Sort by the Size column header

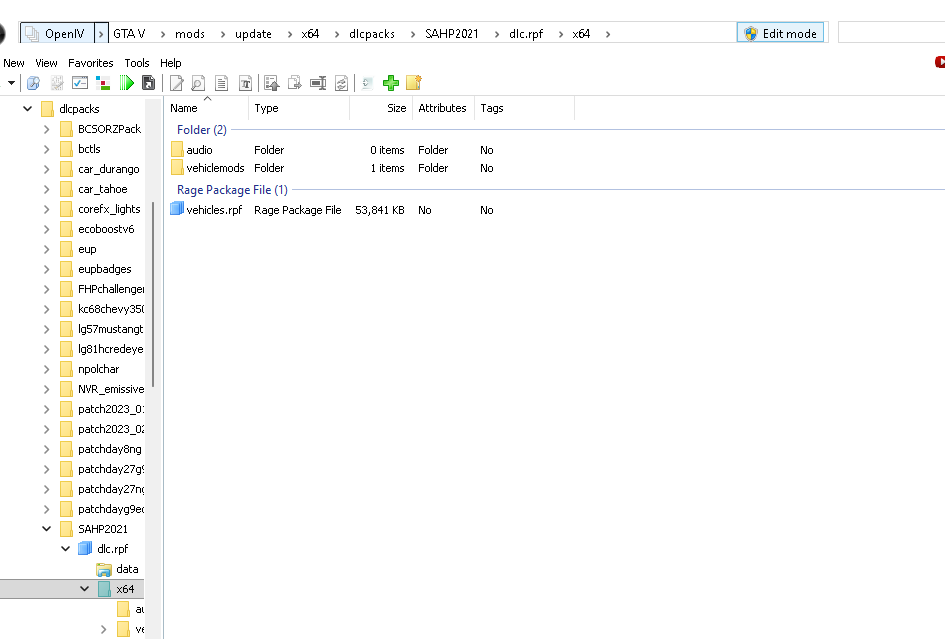click(x=381, y=108)
